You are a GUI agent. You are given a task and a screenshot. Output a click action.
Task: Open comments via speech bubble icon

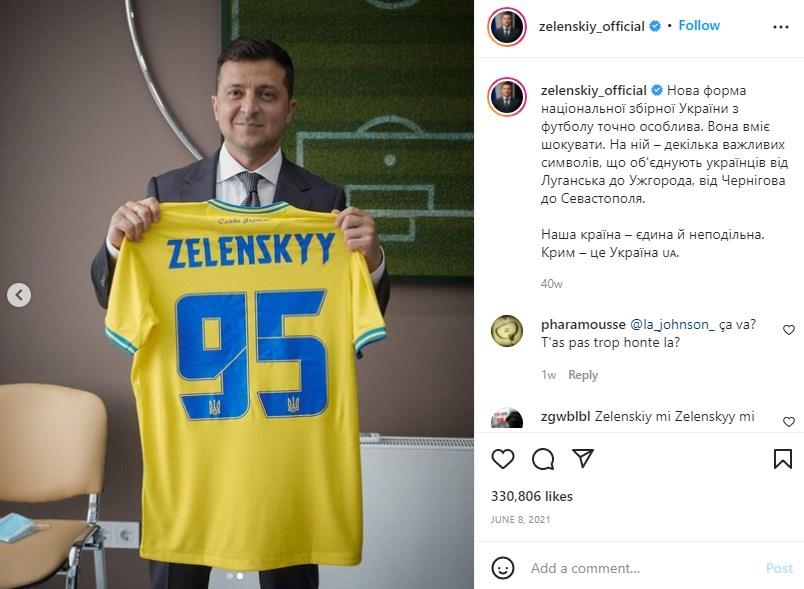tap(542, 459)
